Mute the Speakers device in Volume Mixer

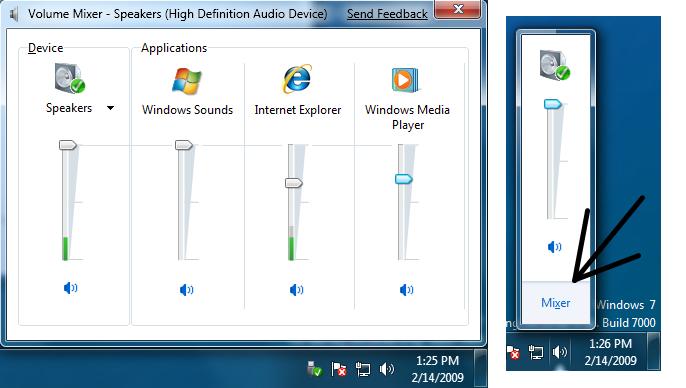[70, 288]
